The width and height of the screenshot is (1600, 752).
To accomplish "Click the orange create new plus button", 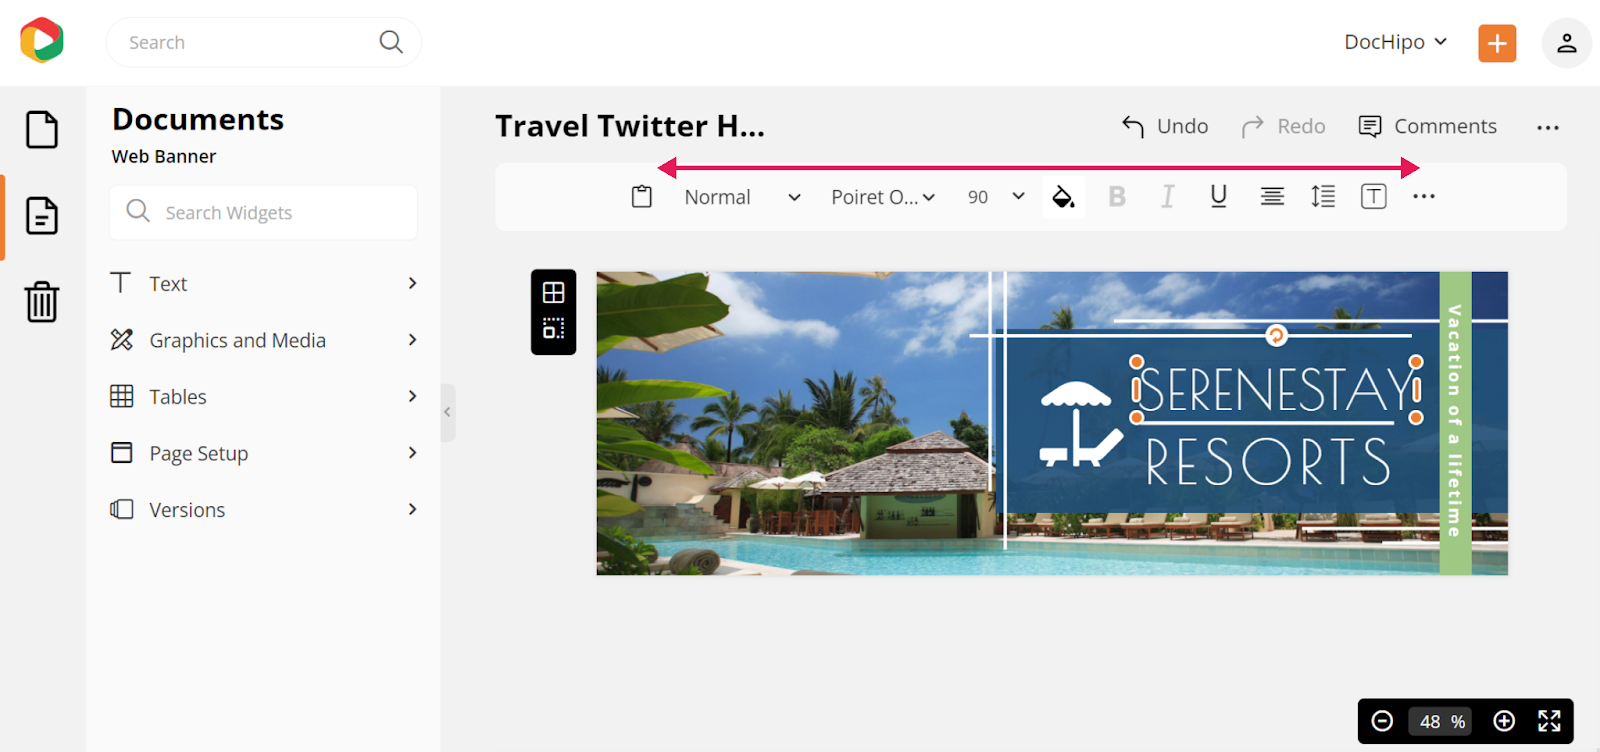I will (1497, 43).
